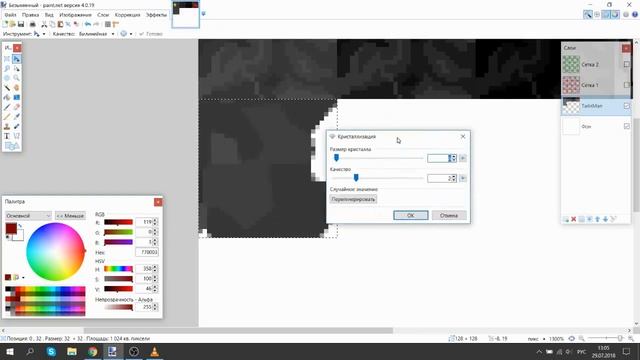
Task: Select the Recolor tool
Action: coord(17,127)
